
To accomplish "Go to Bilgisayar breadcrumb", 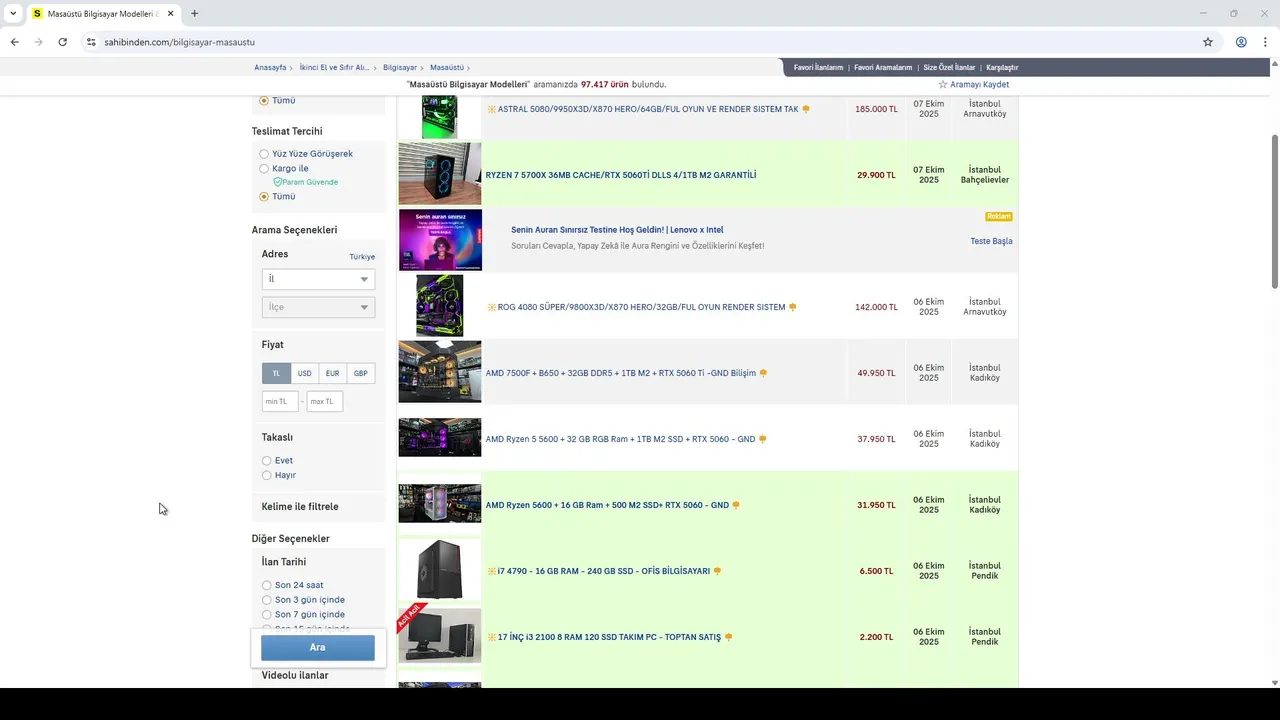I will pos(400,68).
